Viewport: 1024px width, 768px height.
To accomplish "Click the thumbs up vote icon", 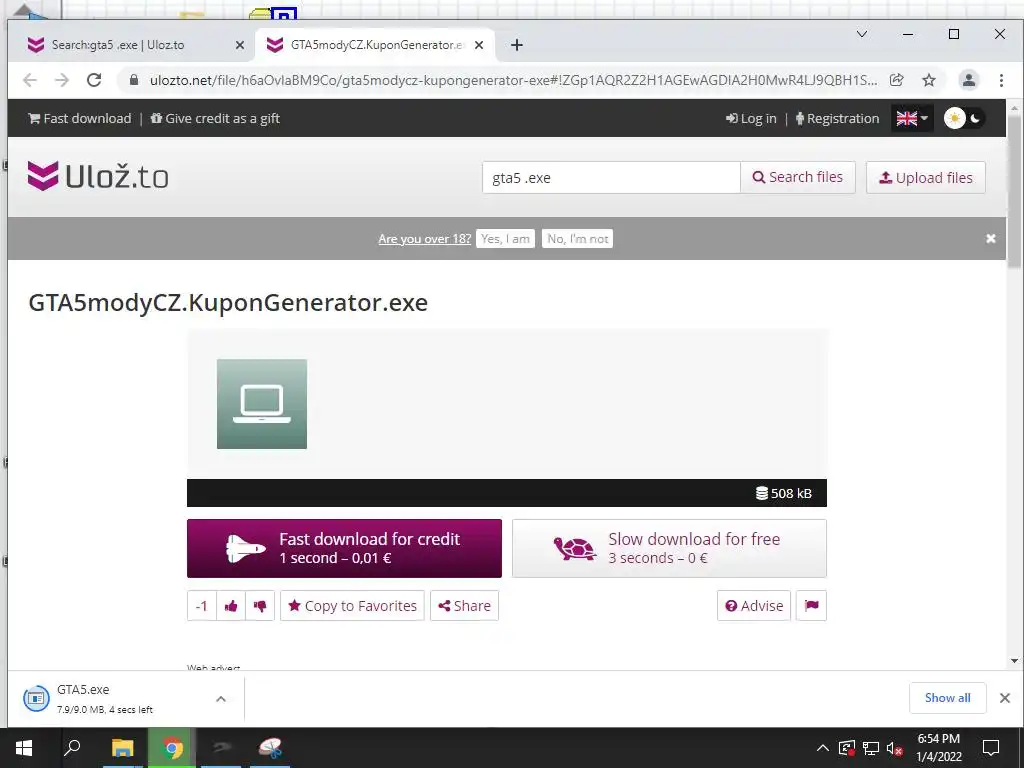I will [x=231, y=606].
